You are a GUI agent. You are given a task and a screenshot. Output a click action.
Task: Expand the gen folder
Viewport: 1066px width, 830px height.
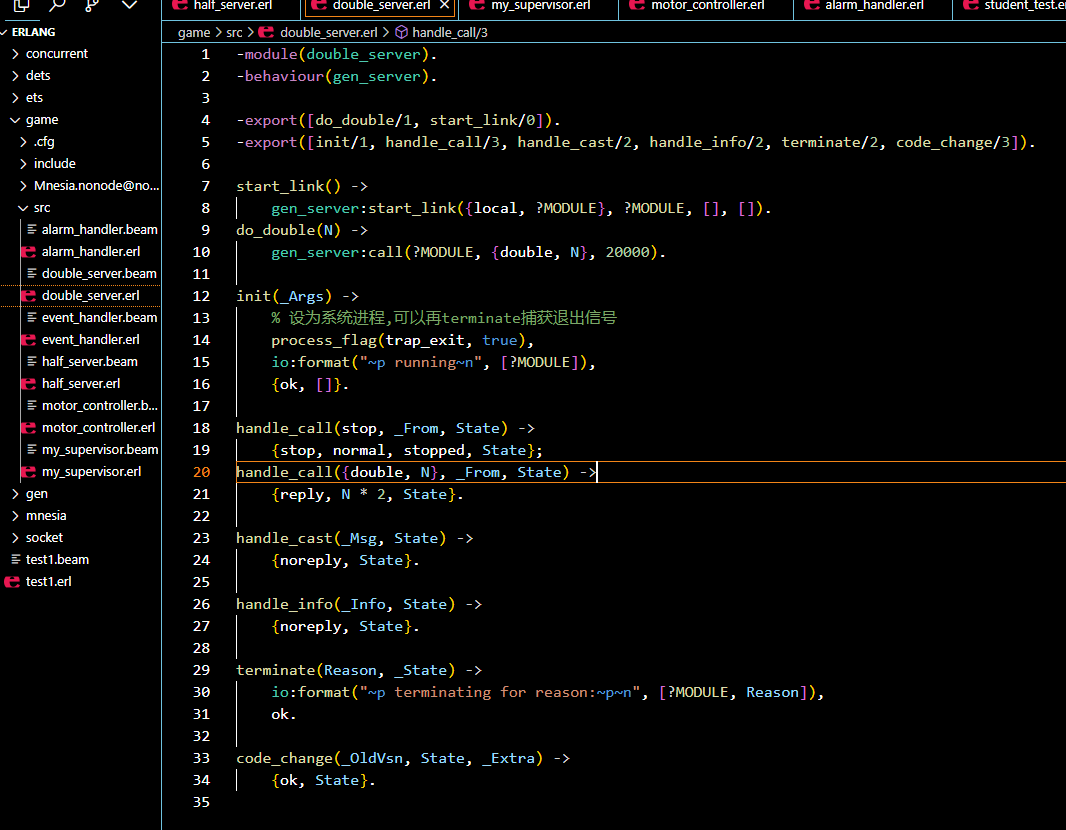[x=80, y=494]
